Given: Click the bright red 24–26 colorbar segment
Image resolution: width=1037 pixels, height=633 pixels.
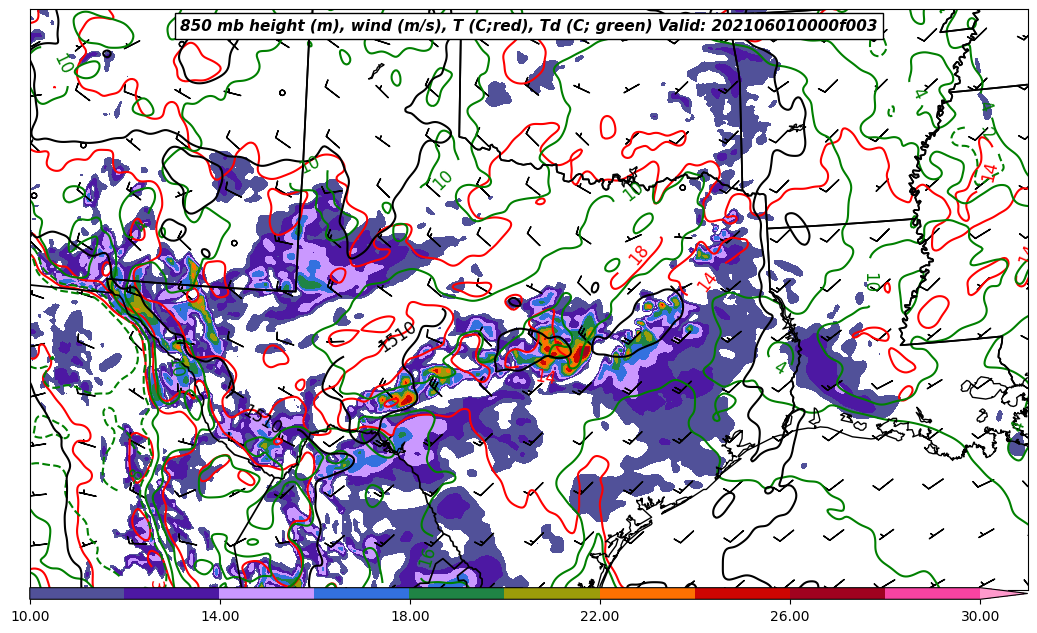Looking at the screenshot, I should (742, 593).
